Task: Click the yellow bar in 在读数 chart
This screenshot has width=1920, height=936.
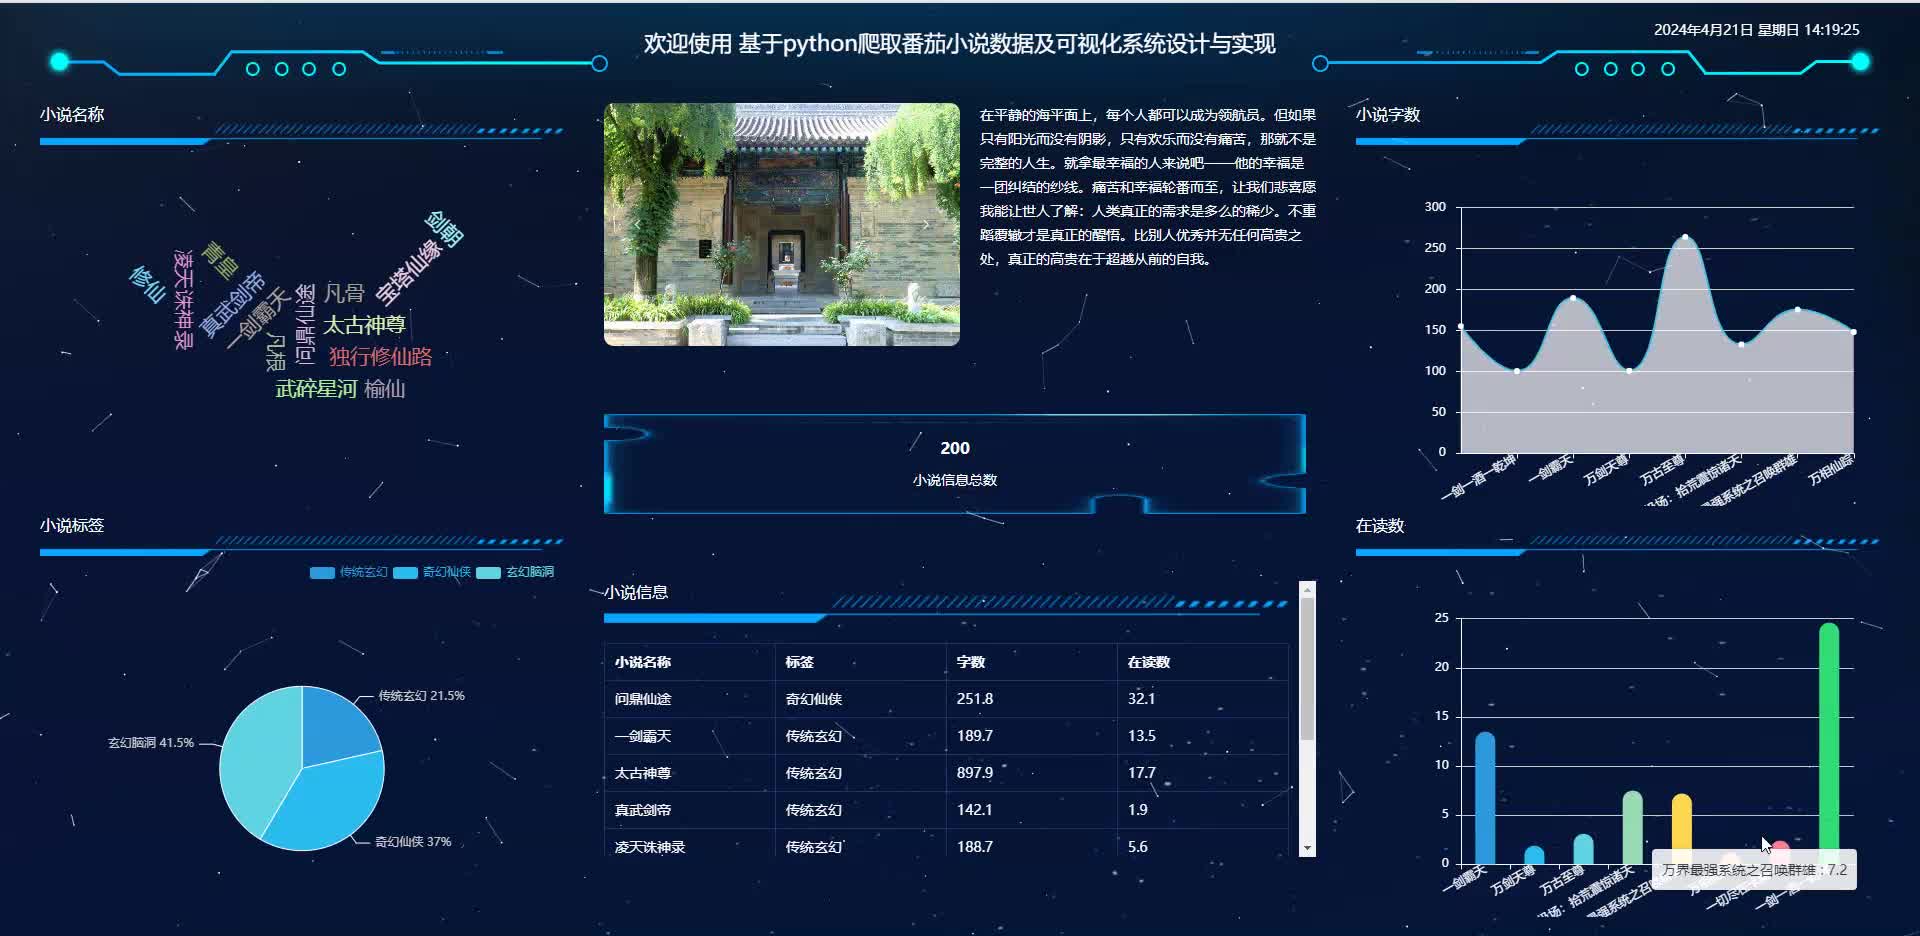Action: 1682,829
